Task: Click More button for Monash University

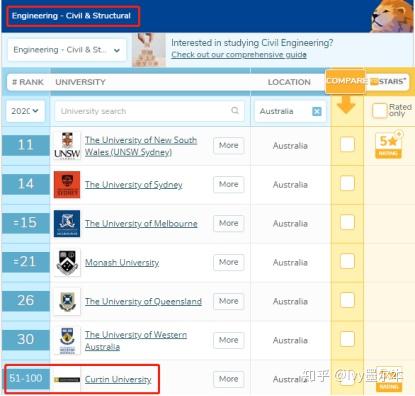Action: coord(229,262)
